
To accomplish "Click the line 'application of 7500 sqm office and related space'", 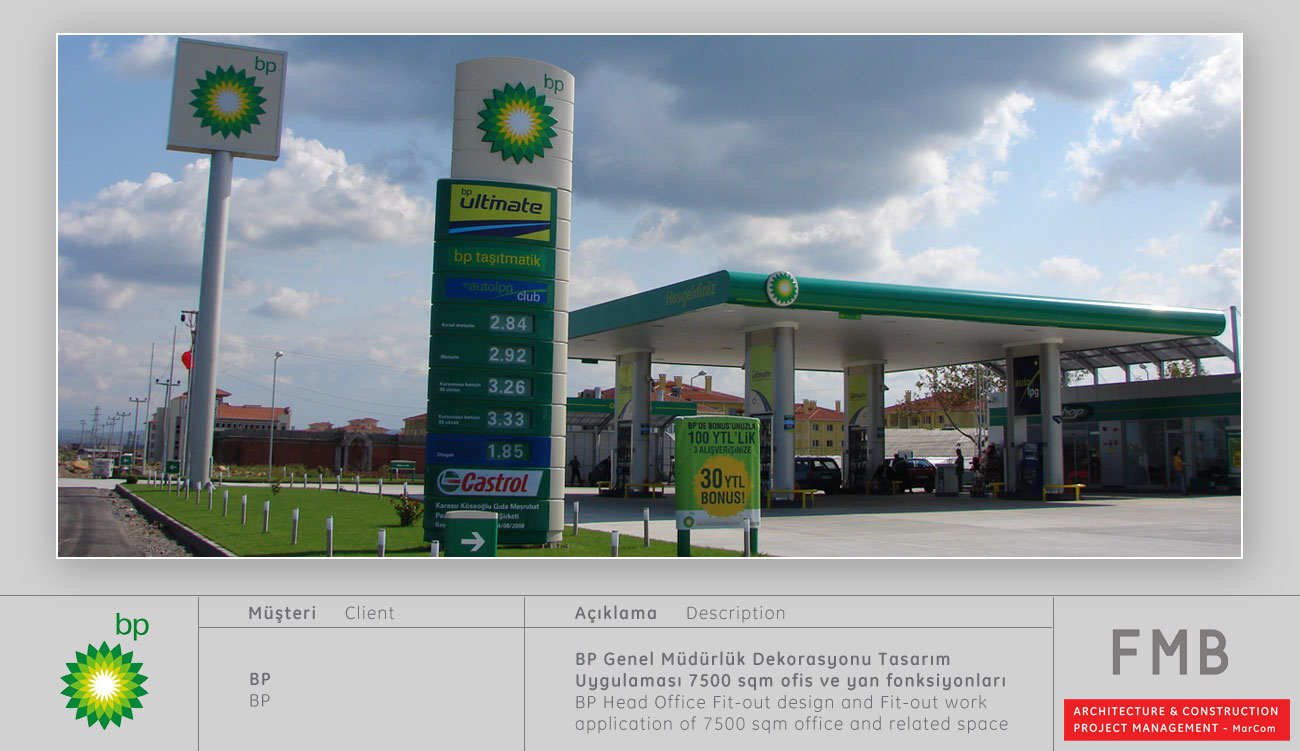I will click(792, 724).
